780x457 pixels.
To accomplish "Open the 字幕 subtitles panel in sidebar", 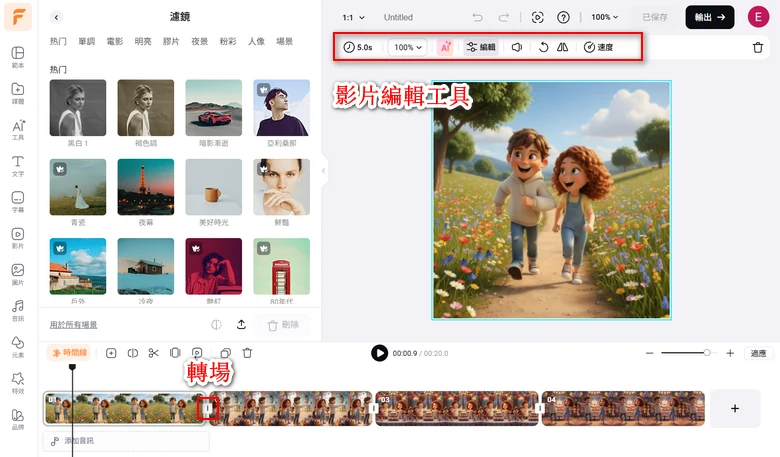I will (x=17, y=202).
